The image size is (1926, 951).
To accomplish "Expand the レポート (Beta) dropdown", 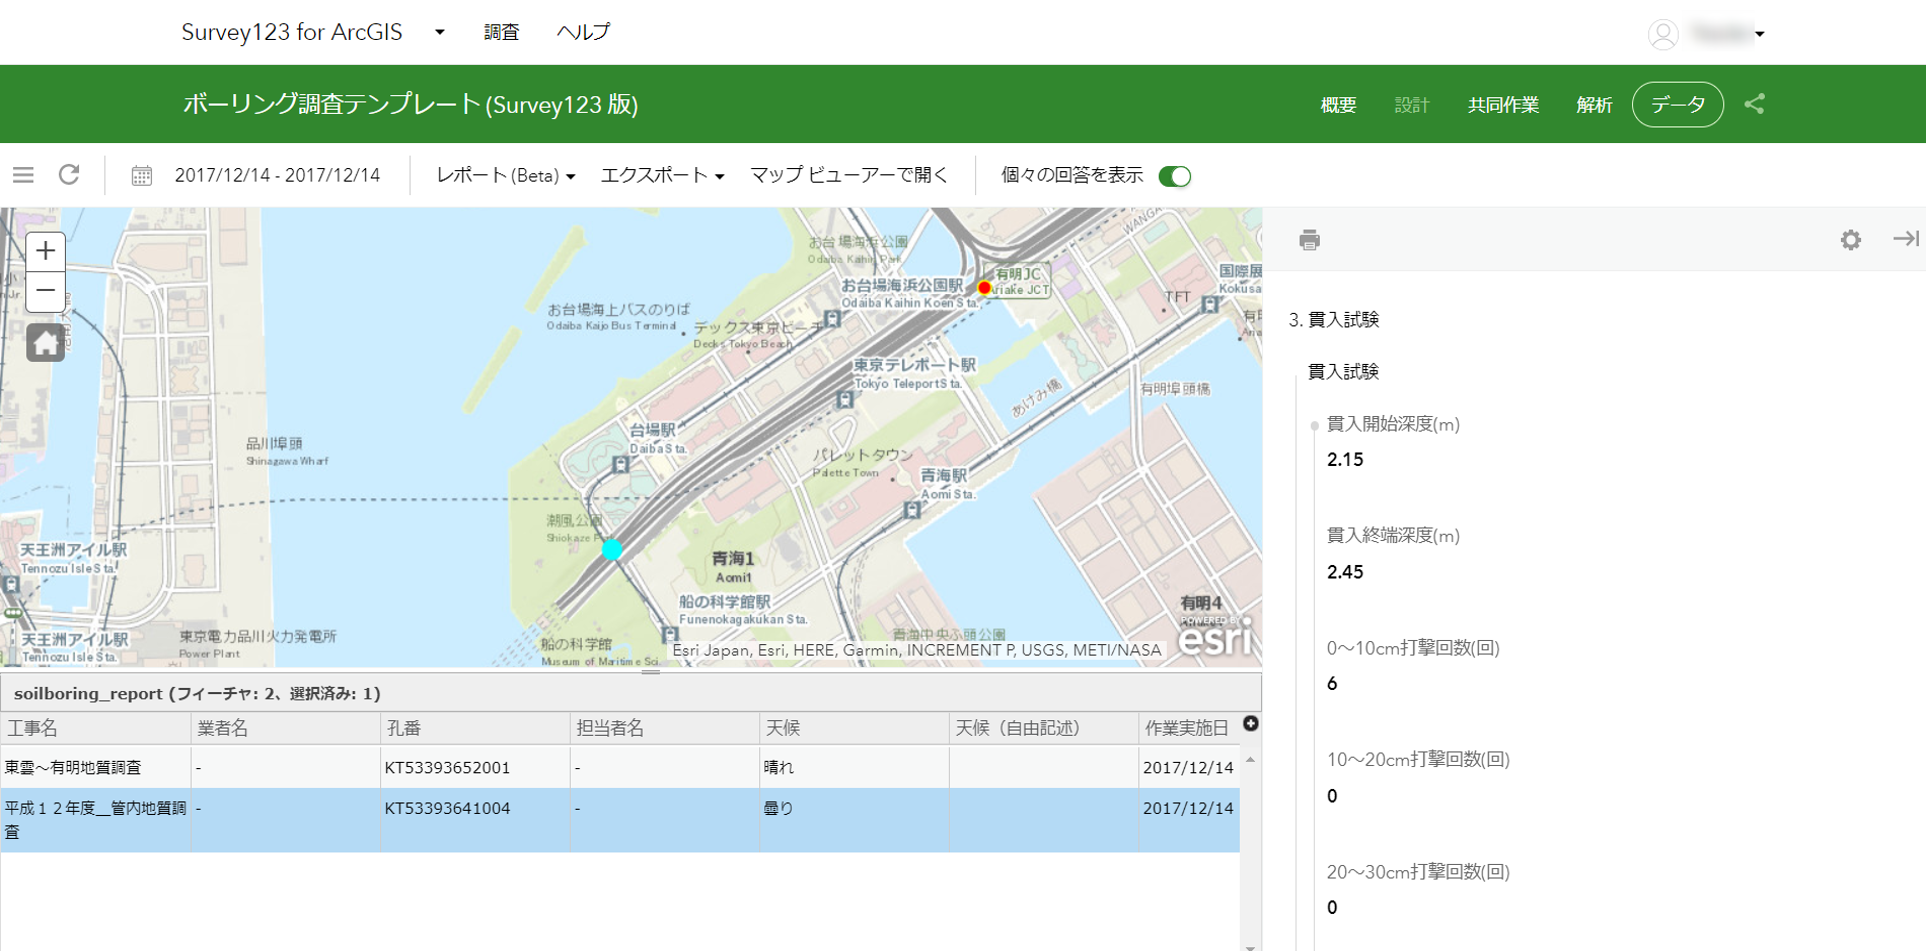I will pyautogui.click(x=505, y=176).
